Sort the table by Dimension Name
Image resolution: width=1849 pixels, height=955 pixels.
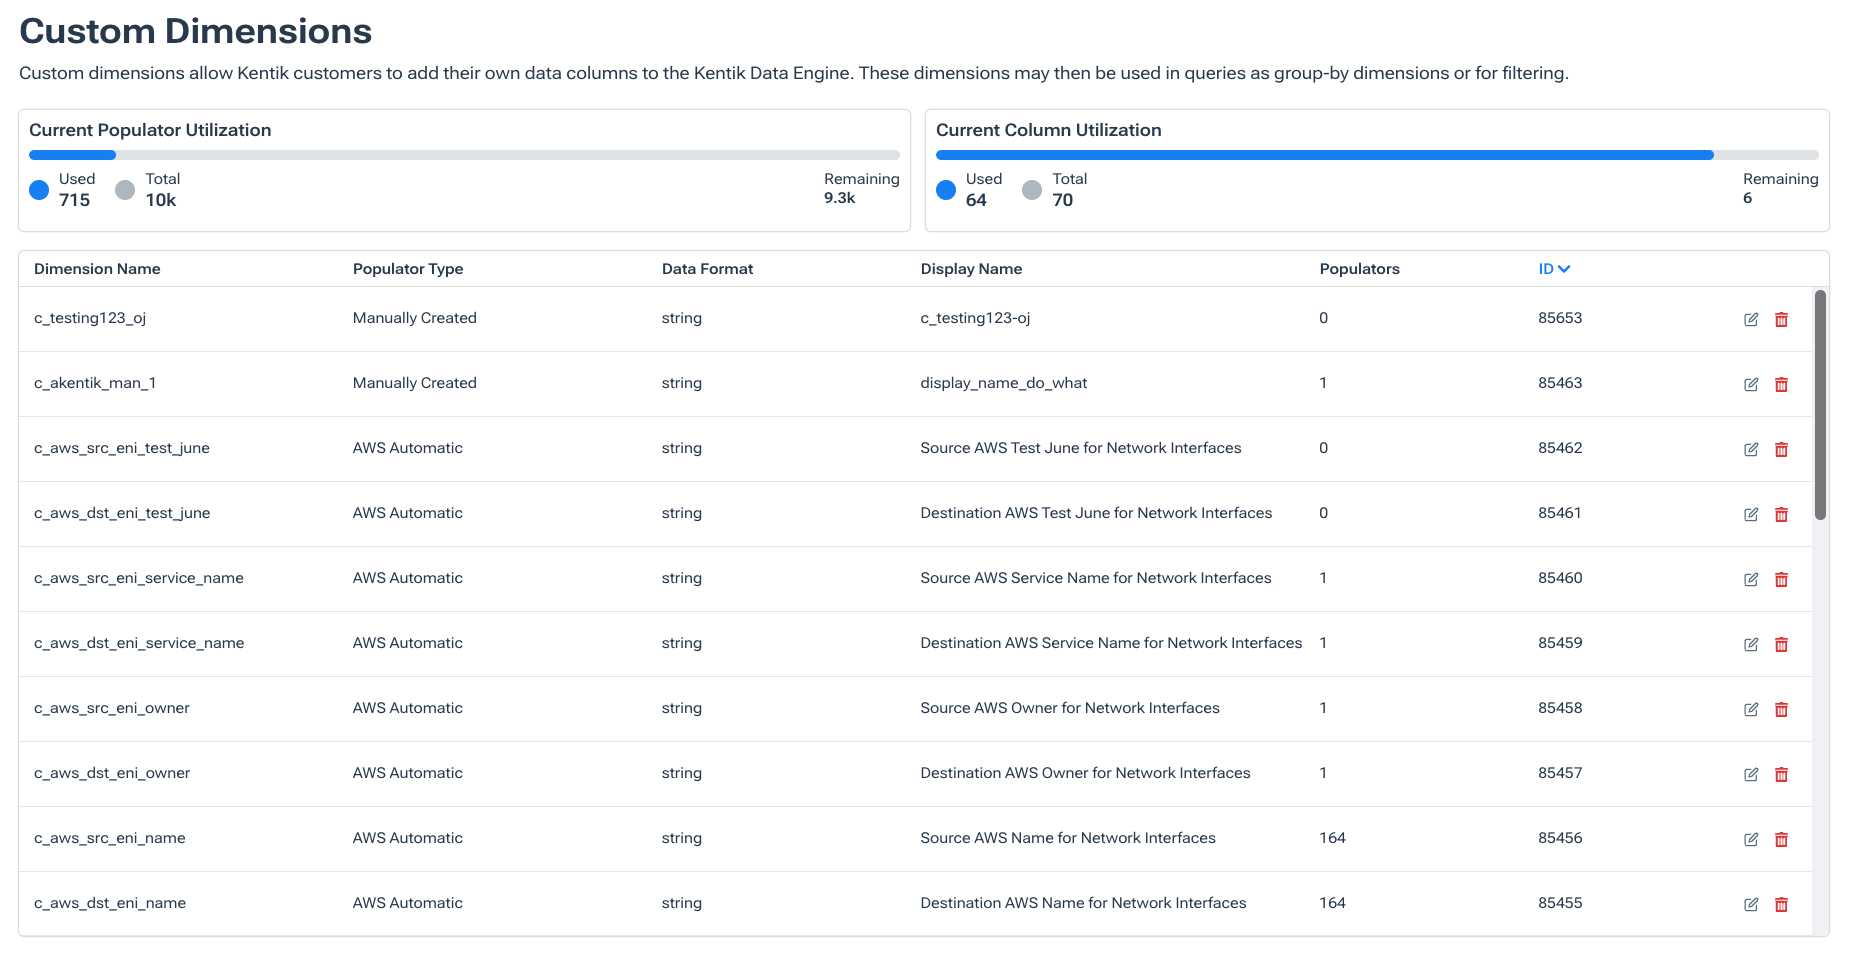[x=97, y=268]
